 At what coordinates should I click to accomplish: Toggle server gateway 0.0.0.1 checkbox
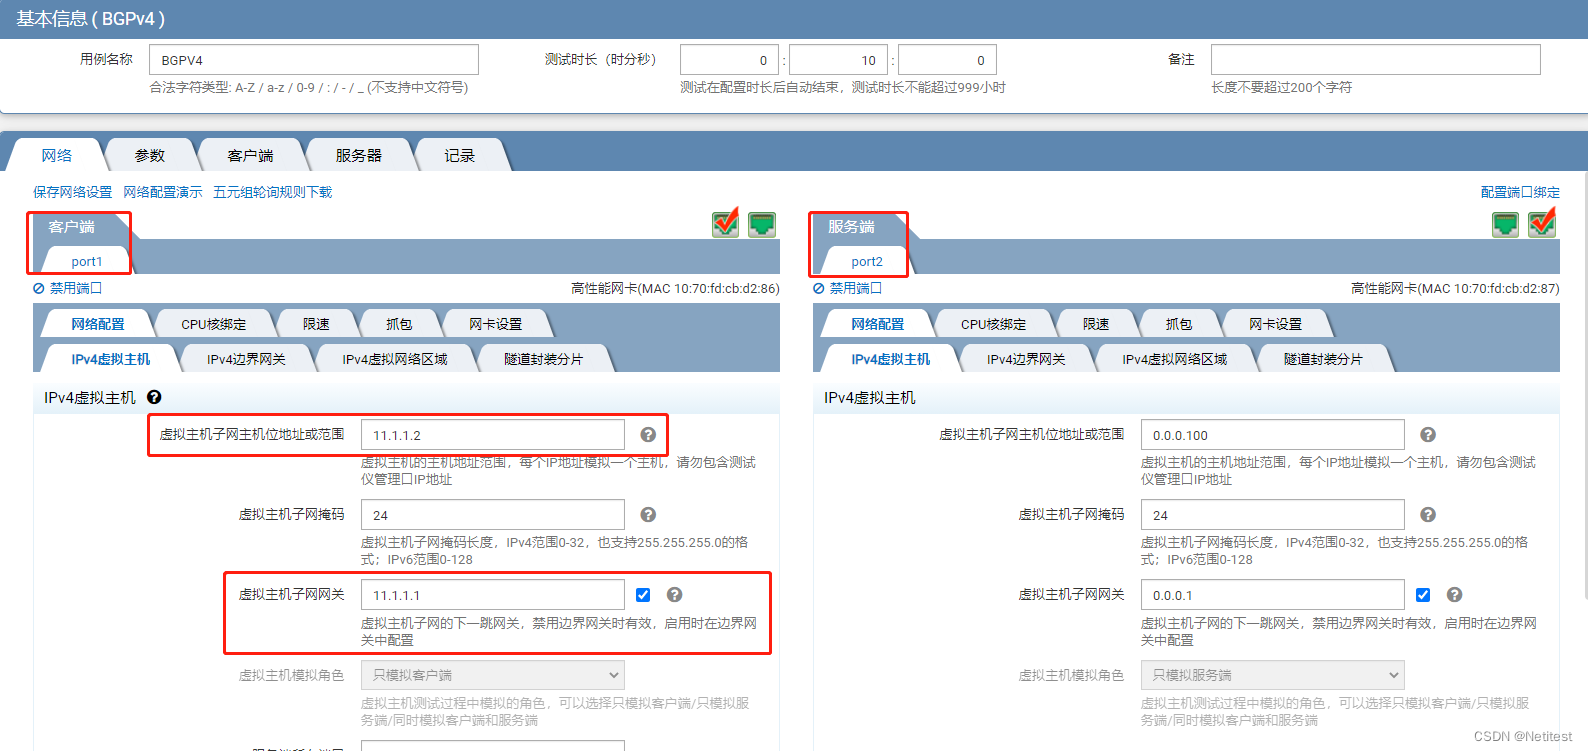(1423, 595)
